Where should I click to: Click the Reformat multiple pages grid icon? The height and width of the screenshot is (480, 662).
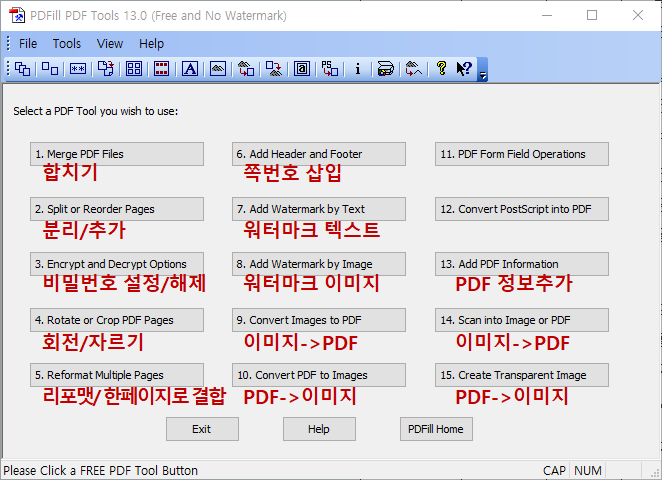coord(134,69)
